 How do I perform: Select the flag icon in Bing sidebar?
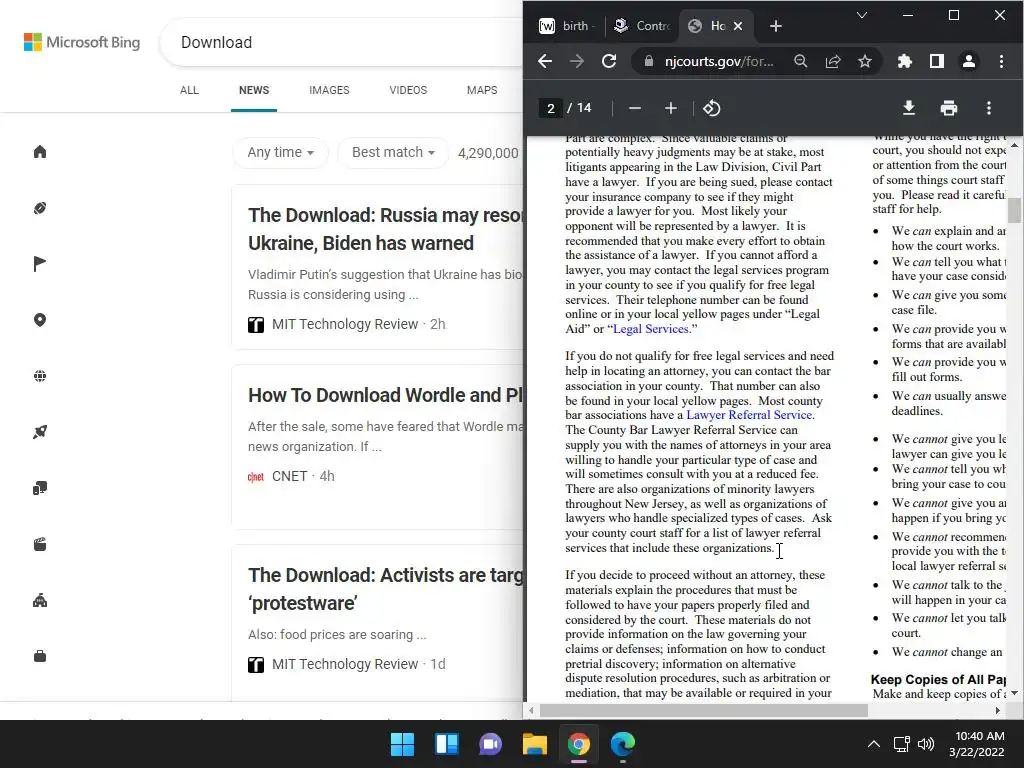click(x=40, y=264)
